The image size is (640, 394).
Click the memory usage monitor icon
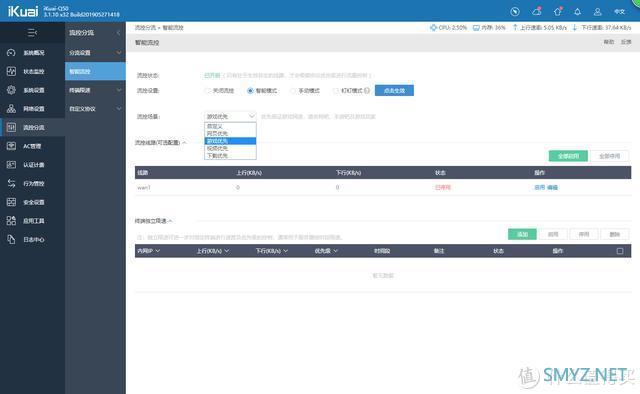click(x=476, y=28)
